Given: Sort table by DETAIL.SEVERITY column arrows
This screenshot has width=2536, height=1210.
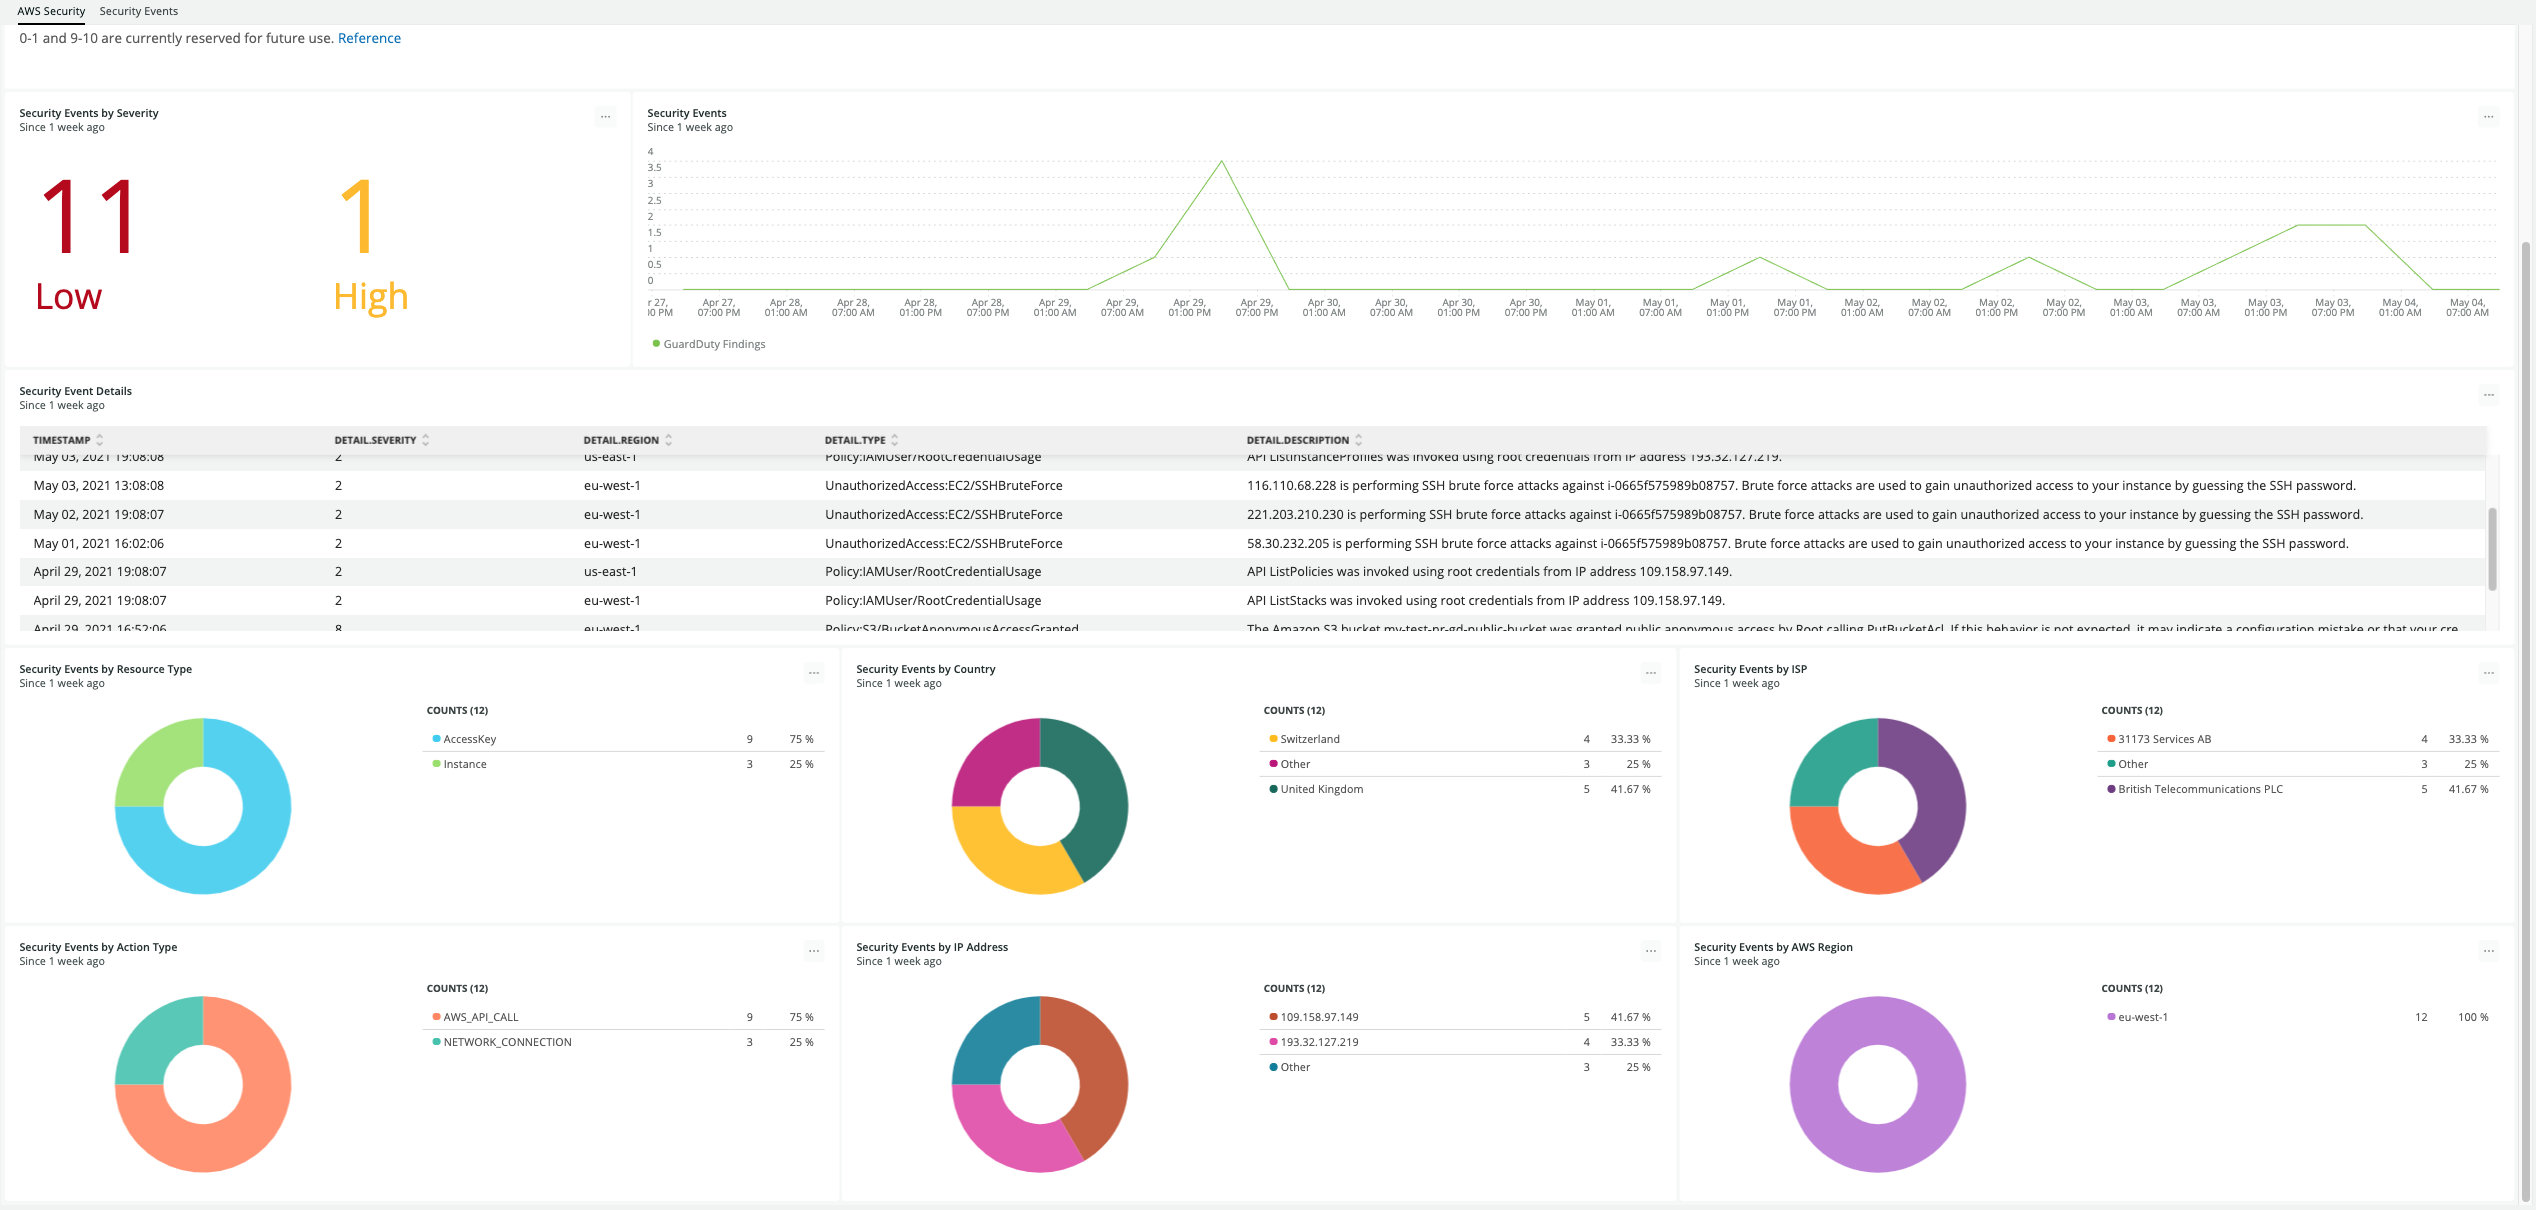Looking at the screenshot, I should tap(425, 440).
